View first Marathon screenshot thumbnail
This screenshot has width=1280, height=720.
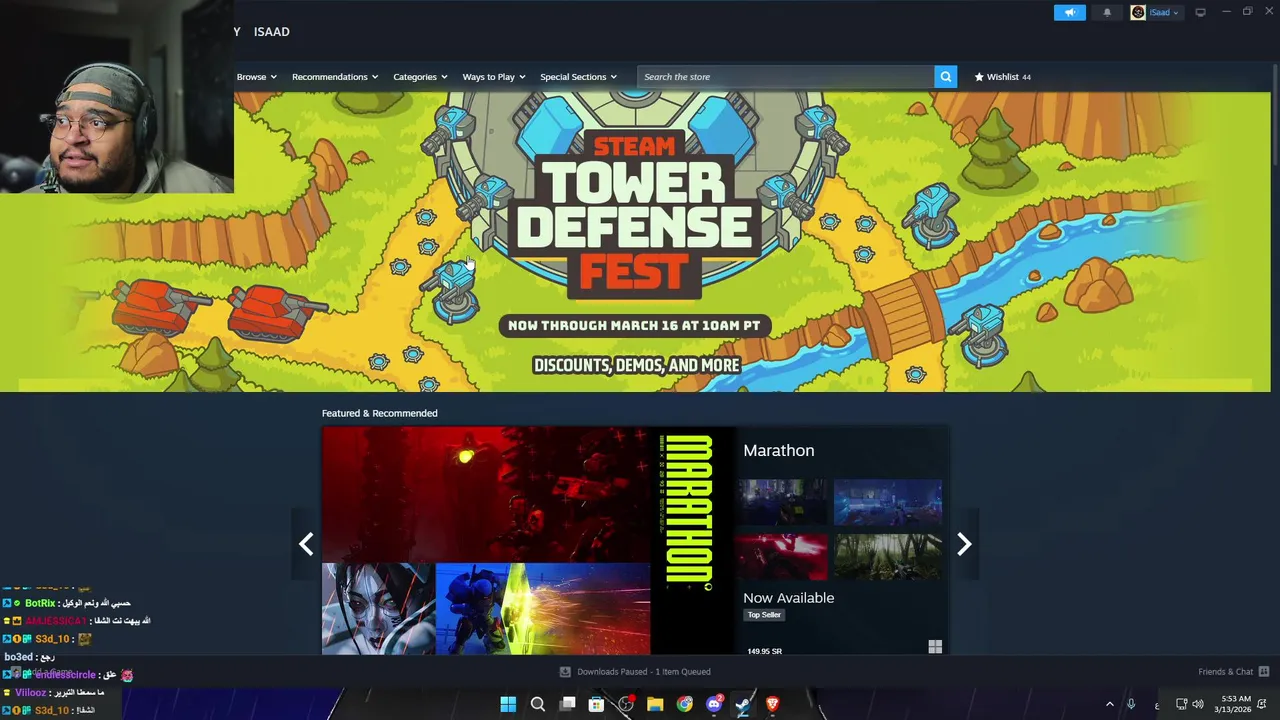click(x=782, y=502)
